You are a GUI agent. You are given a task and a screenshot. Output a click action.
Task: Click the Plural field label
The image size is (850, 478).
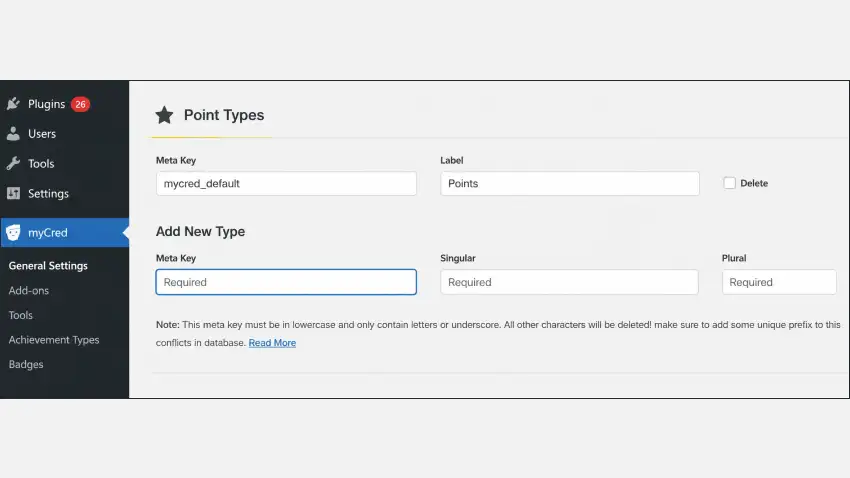pyautogui.click(x=734, y=258)
